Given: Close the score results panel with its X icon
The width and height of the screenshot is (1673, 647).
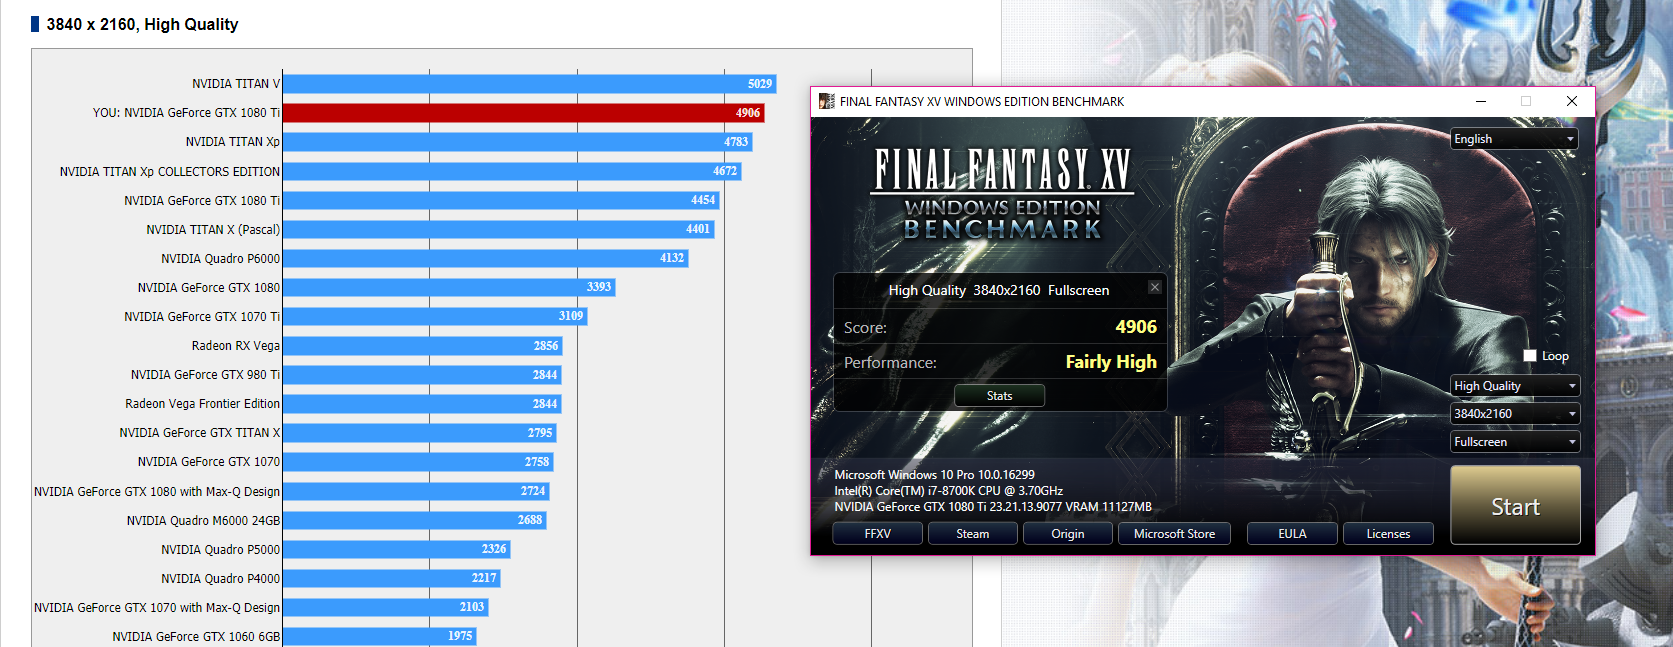Looking at the screenshot, I should tap(1155, 287).
